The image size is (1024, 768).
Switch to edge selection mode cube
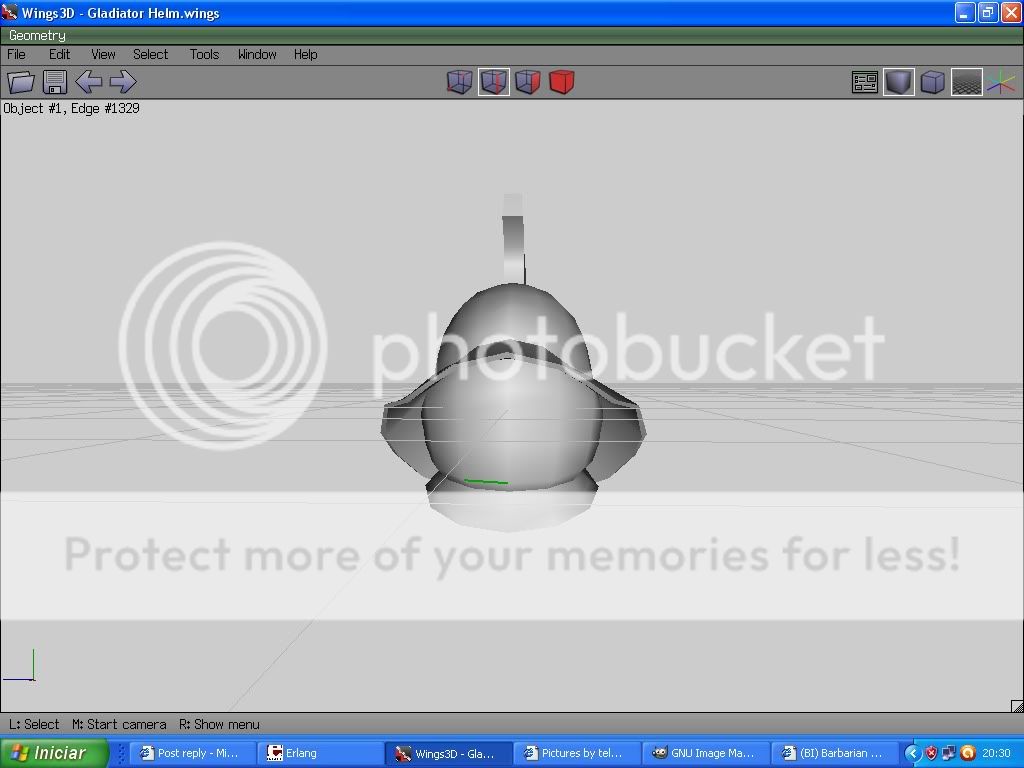493,82
